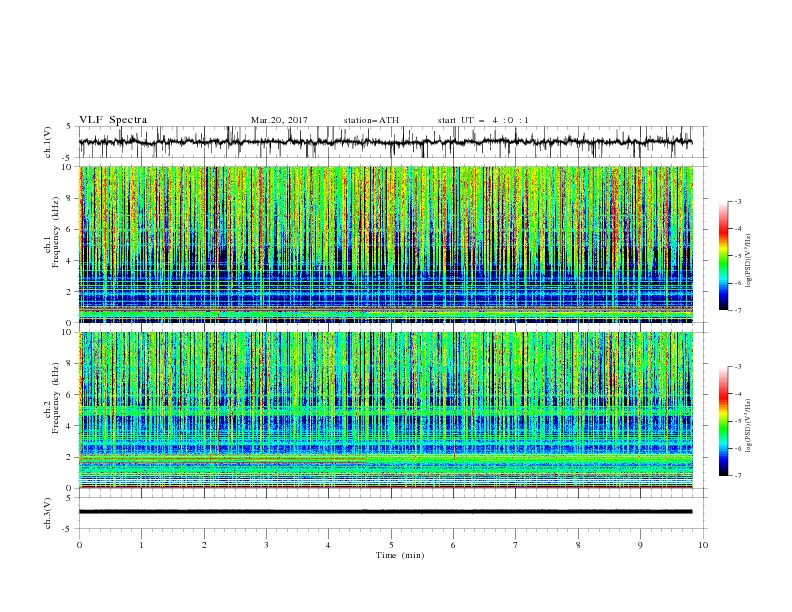Click the time axis tick label "9"
This screenshot has height=612, width=792.
click(640, 545)
